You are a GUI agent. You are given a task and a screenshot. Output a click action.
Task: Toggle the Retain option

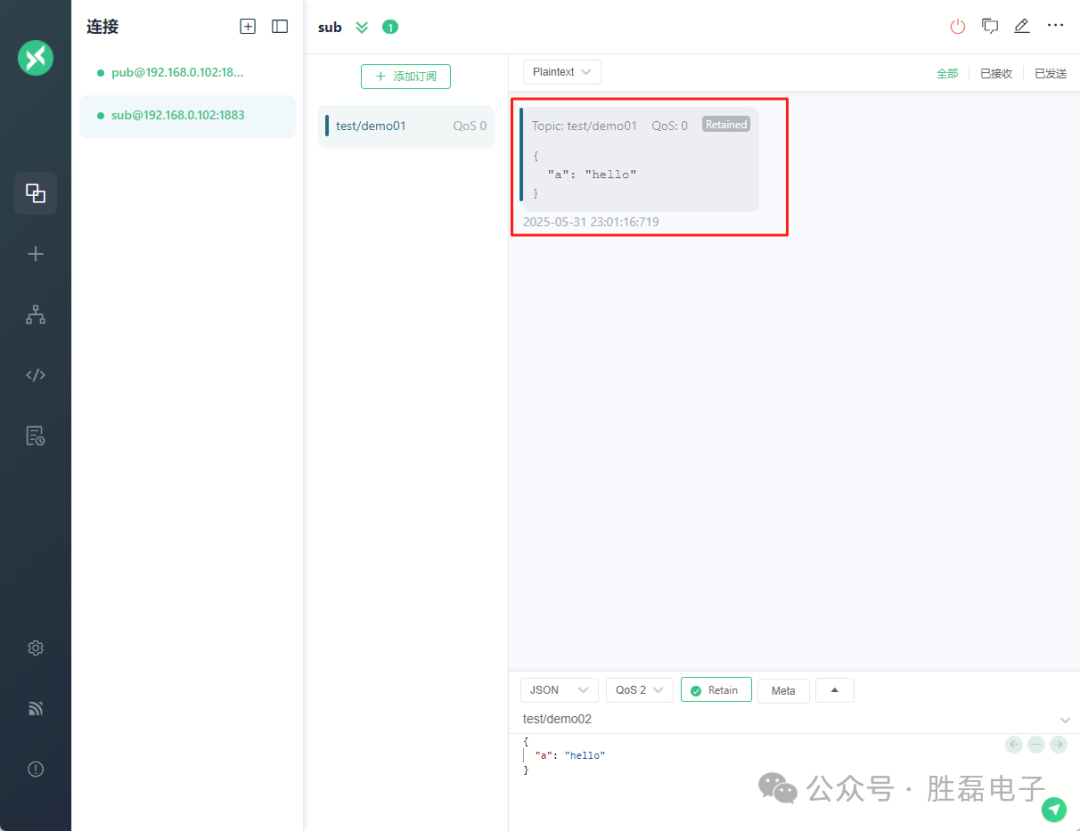[716, 690]
